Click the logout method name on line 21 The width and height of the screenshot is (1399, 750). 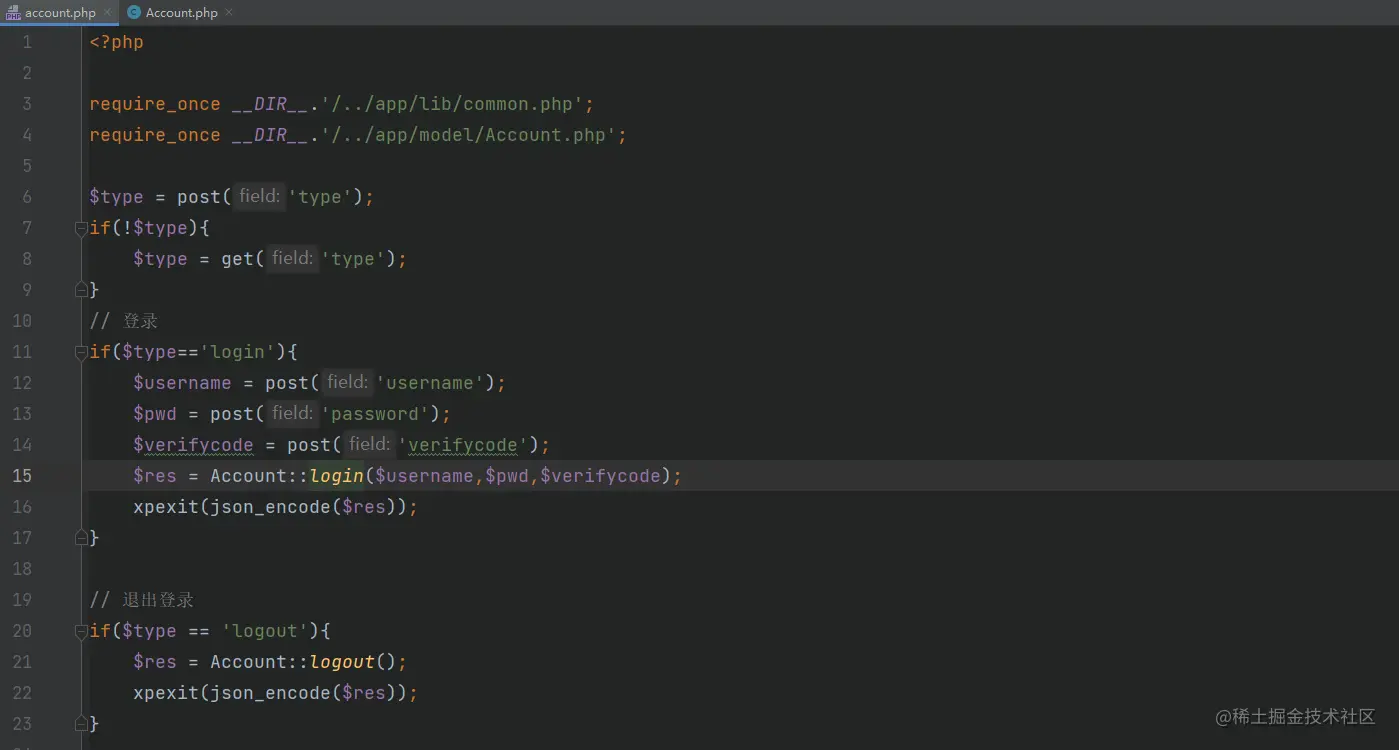click(x=342, y=662)
